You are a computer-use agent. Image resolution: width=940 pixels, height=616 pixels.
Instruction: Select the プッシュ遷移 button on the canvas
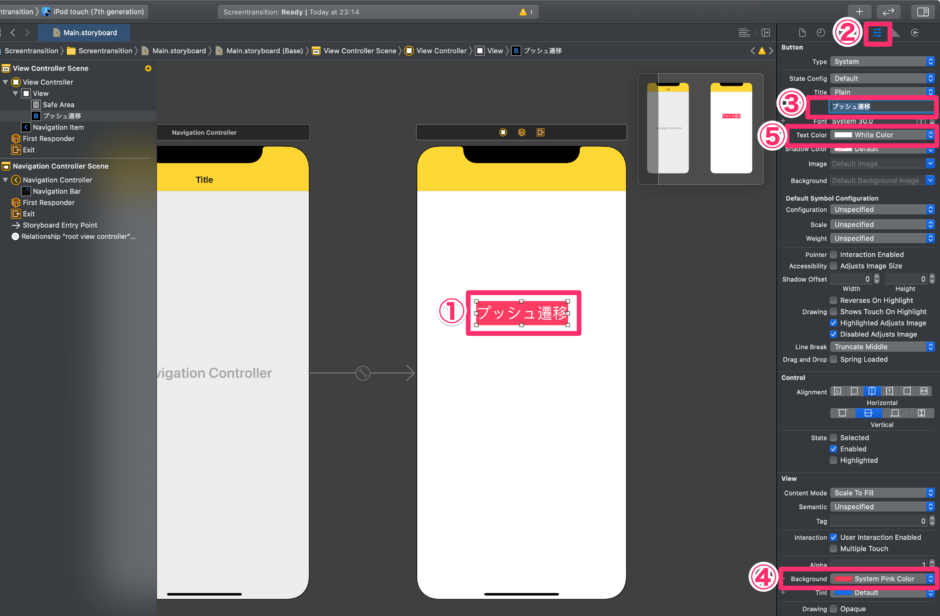(523, 312)
